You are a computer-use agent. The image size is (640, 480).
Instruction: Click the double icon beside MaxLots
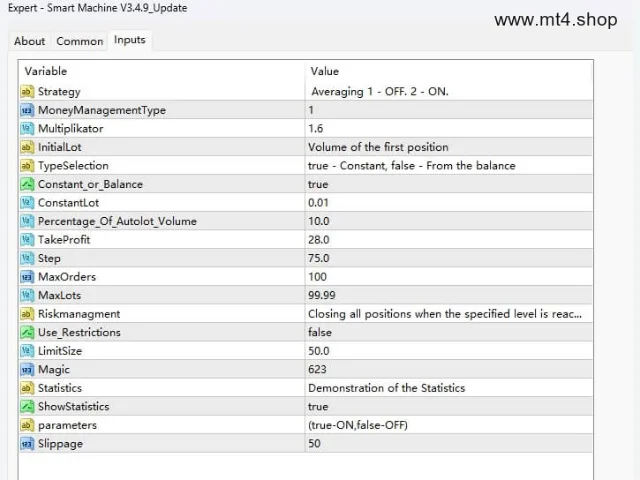pos(27,295)
